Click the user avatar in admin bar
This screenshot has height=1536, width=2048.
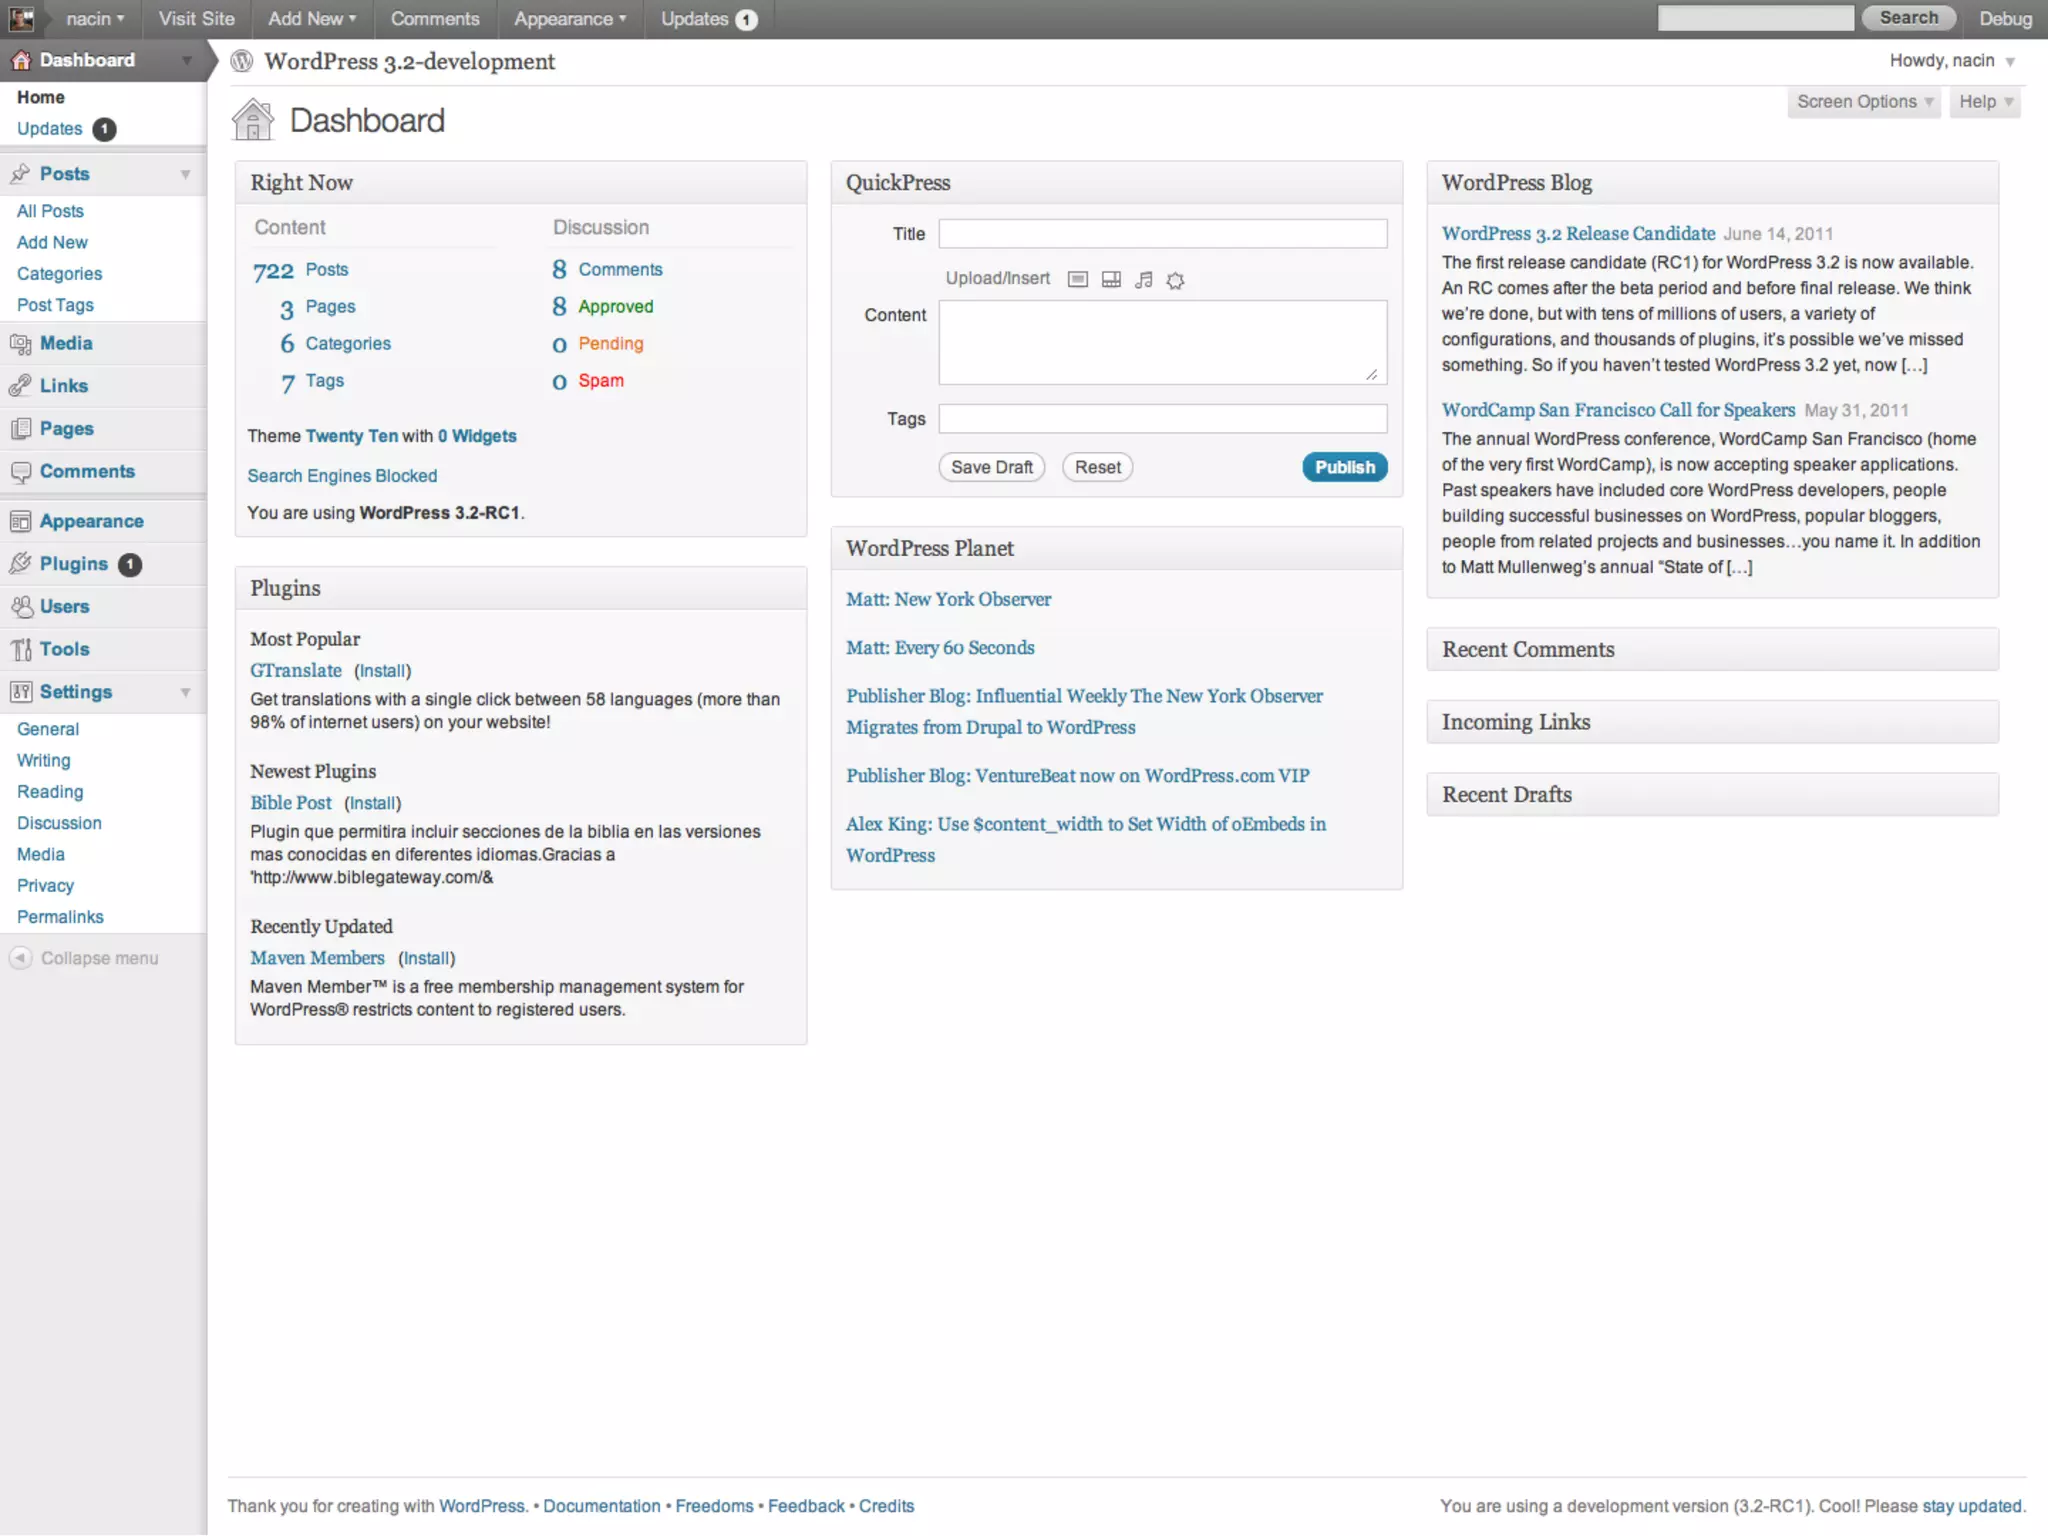[x=21, y=18]
